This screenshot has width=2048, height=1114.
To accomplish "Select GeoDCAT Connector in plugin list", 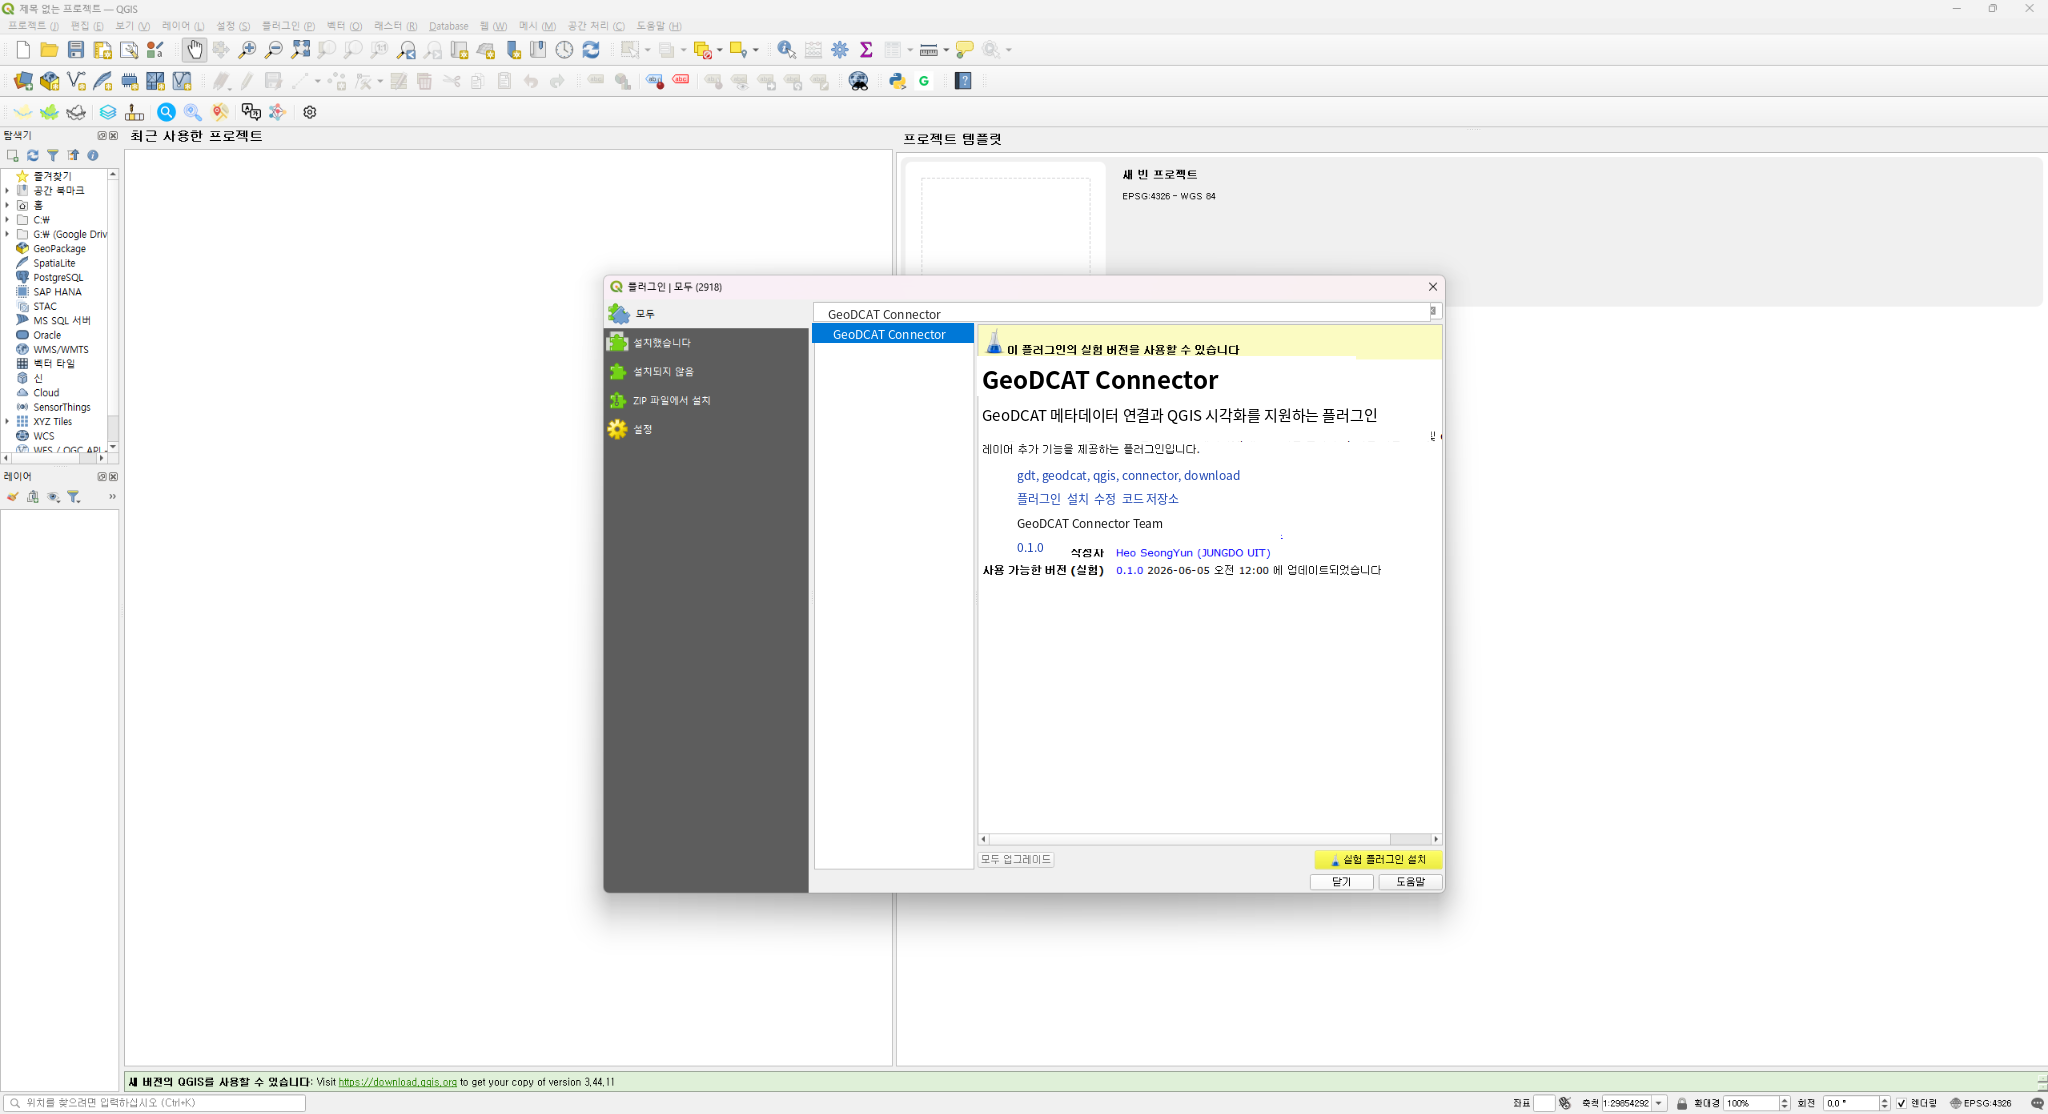I will [893, 334].
